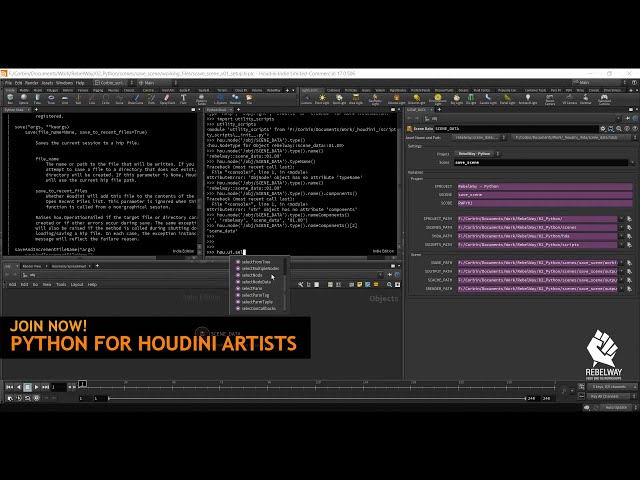
Task: Select the Sphere shelf tool
Action: click(24, 98)
